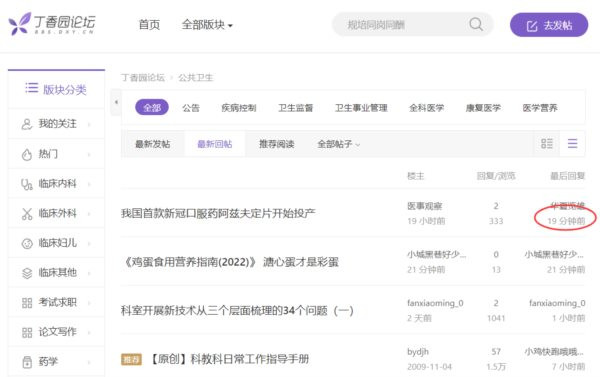Expand 临床内科 sidebar arrow
This screenshot has width=600, height=377.
89,184
